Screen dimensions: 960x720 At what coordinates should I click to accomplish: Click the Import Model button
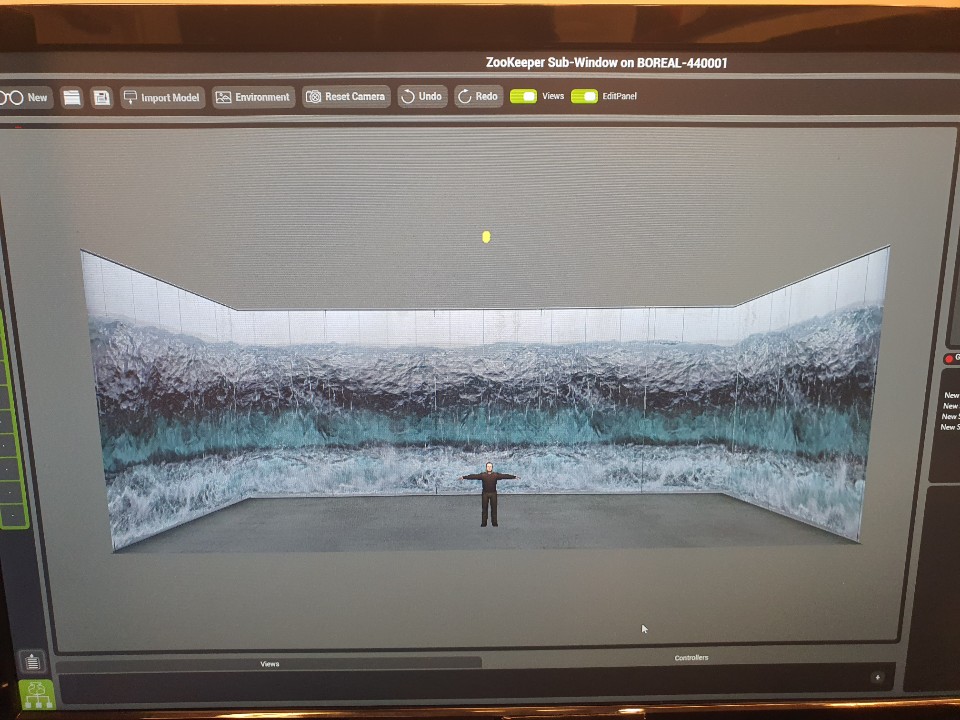[162, 97]
